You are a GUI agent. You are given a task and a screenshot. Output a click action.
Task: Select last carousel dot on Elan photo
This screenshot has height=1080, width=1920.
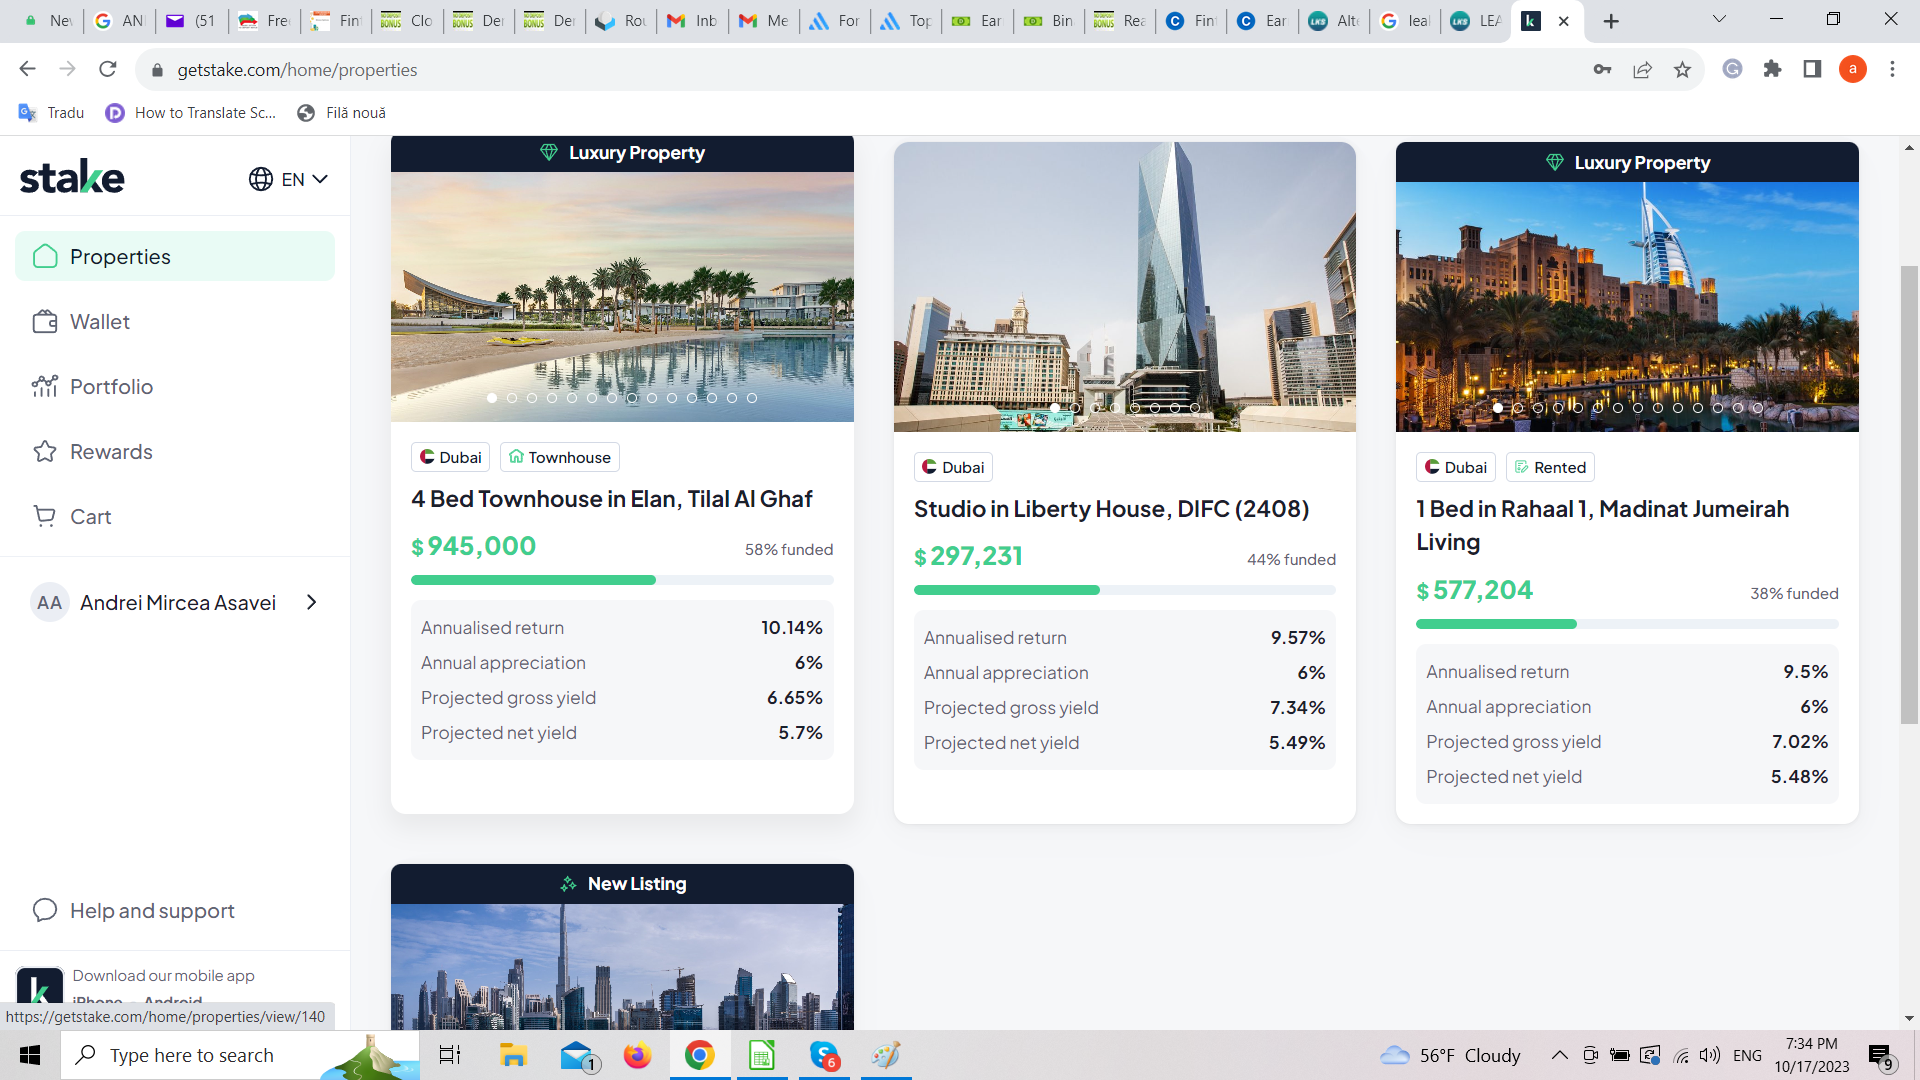point(752,398)
